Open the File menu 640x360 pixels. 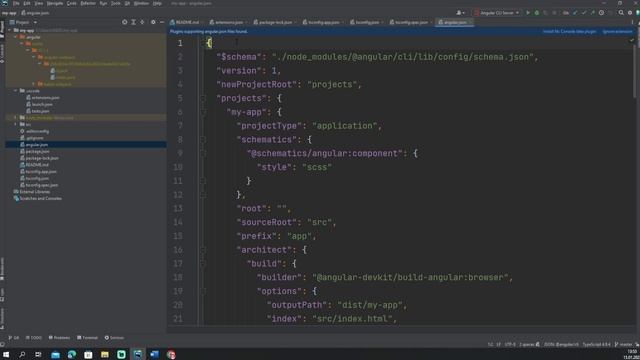pyautogui.click(x=16, y=3)
